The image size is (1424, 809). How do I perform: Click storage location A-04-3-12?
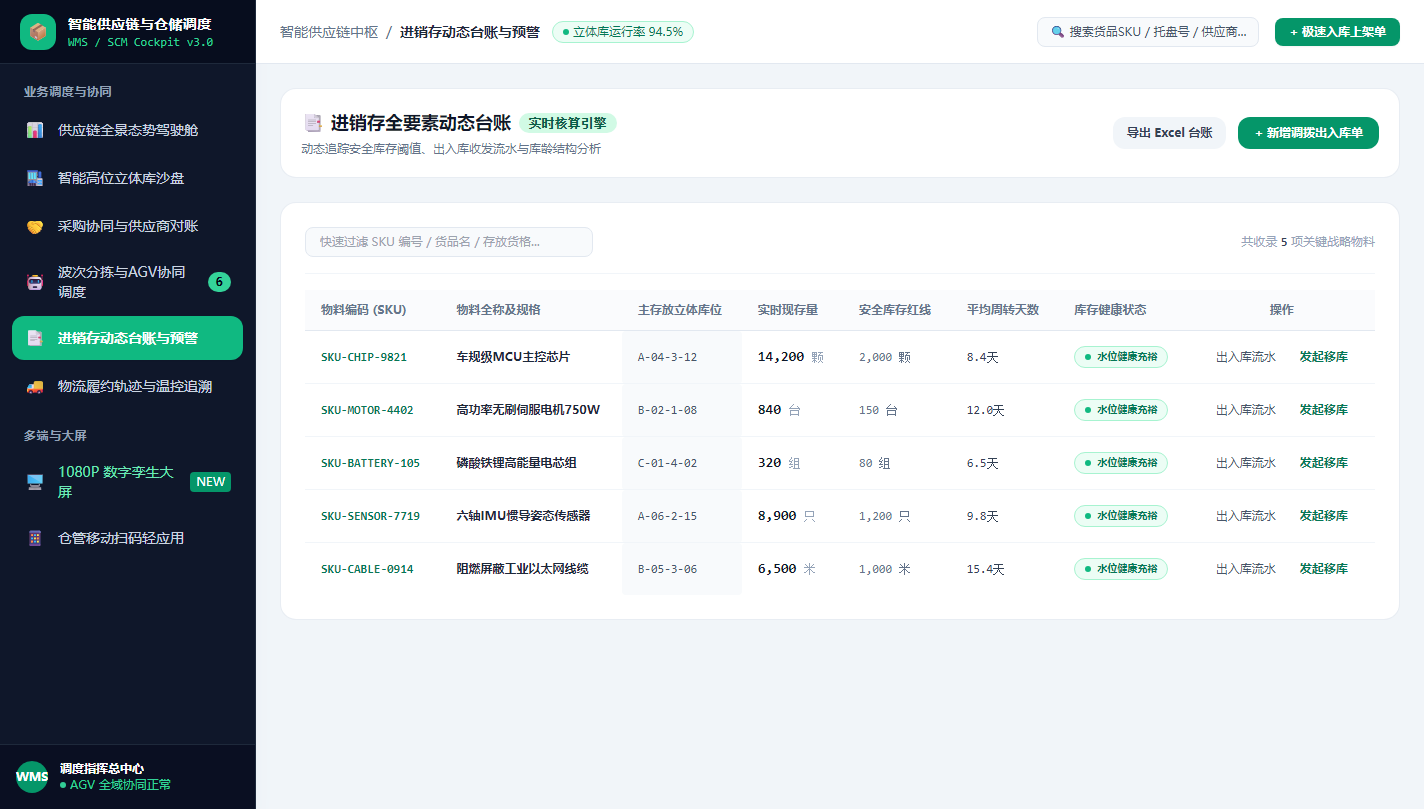[x=667, y=357]
